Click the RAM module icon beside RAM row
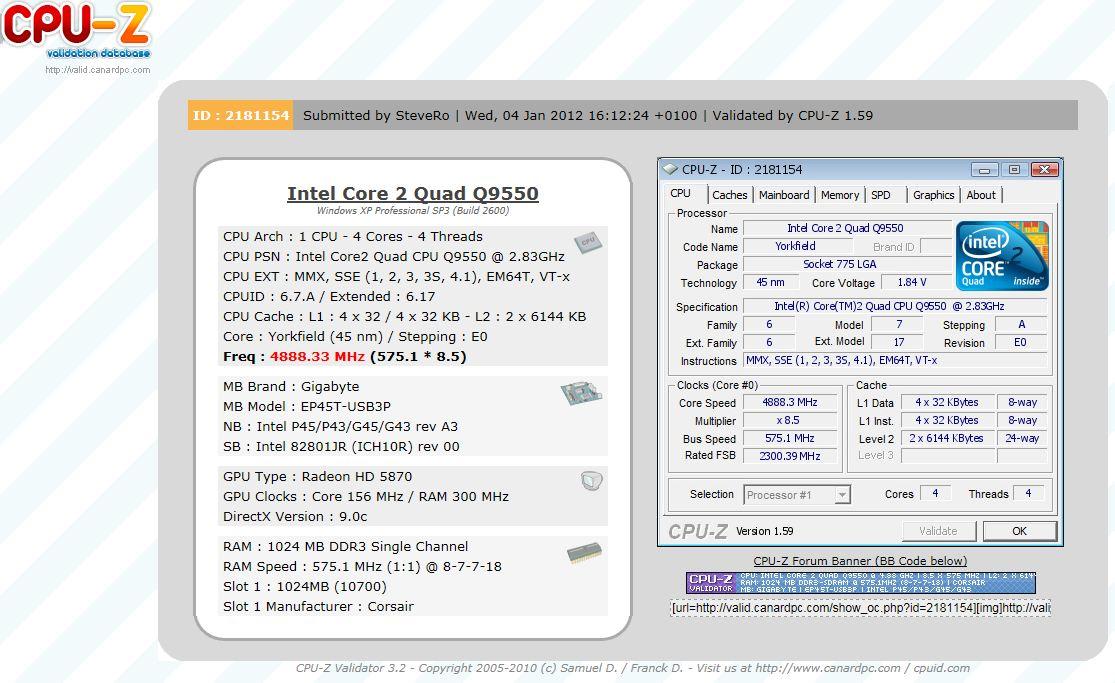The image size is (1115, 683). [584, 553]
